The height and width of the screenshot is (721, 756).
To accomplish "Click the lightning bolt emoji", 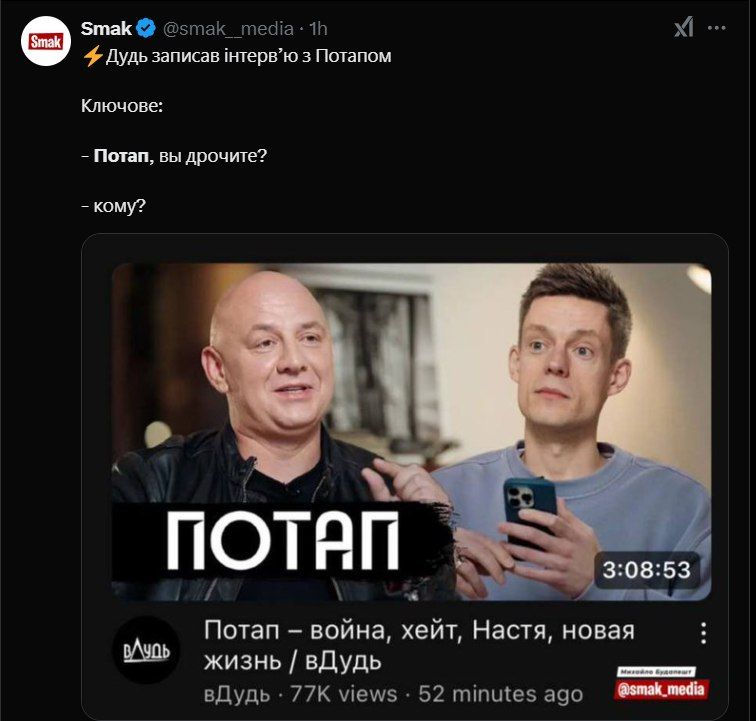I will coord(93,56).
